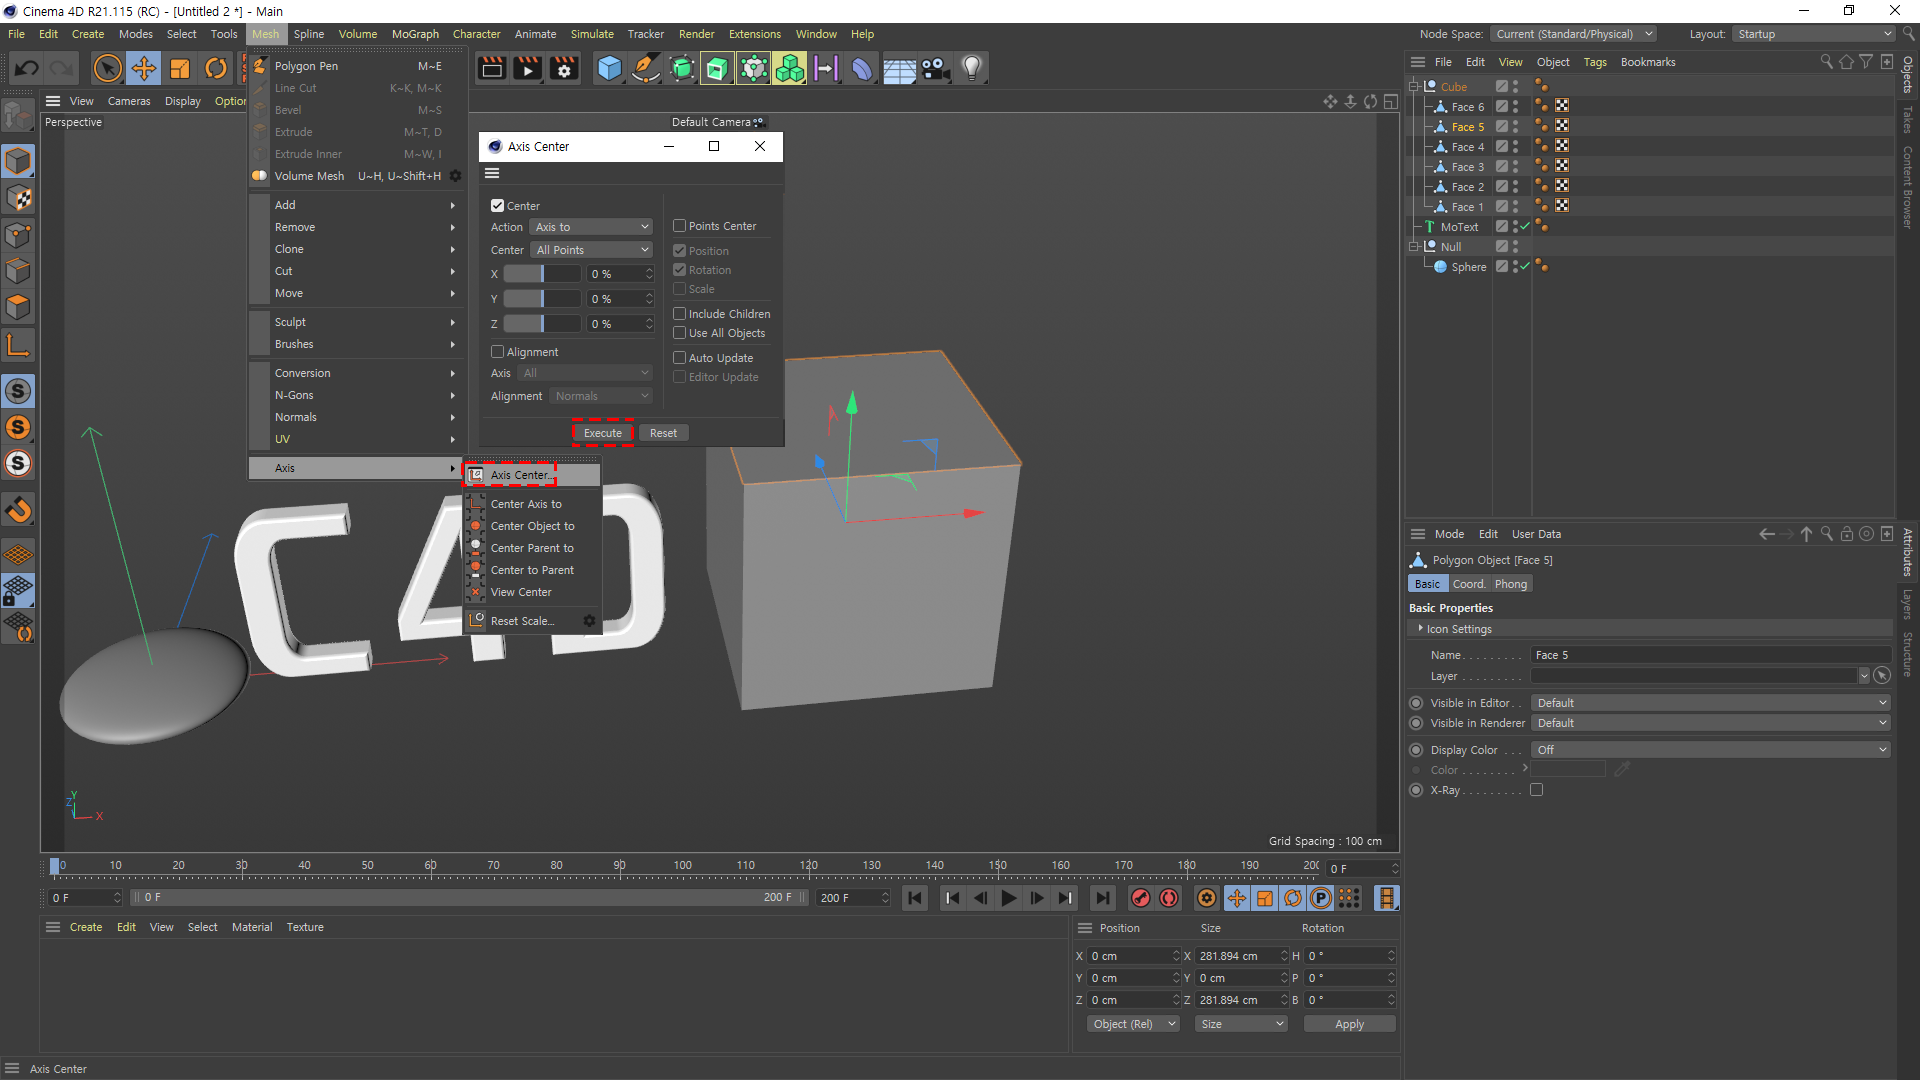Check Include Children option
The width and height of the screenshot is (1920, 1080).
click(x=680, y=314)
